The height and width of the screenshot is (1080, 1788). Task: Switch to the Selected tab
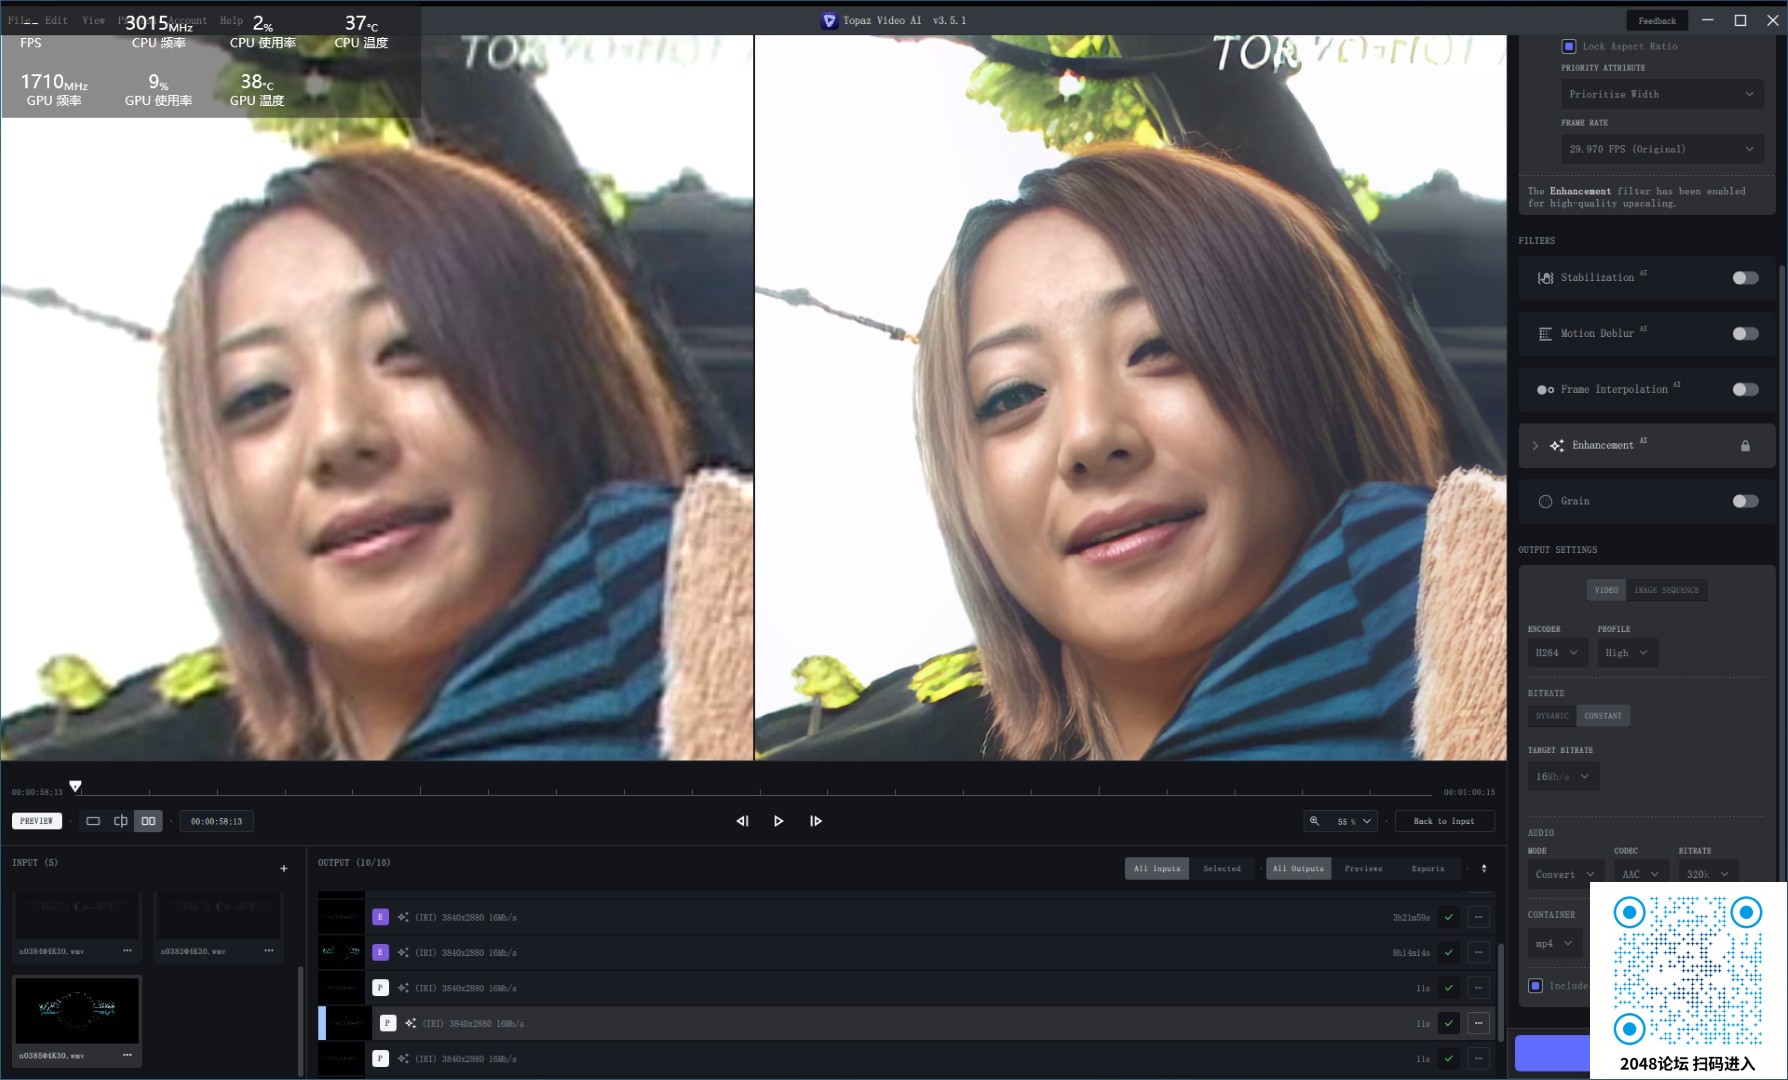(1222, 869)
